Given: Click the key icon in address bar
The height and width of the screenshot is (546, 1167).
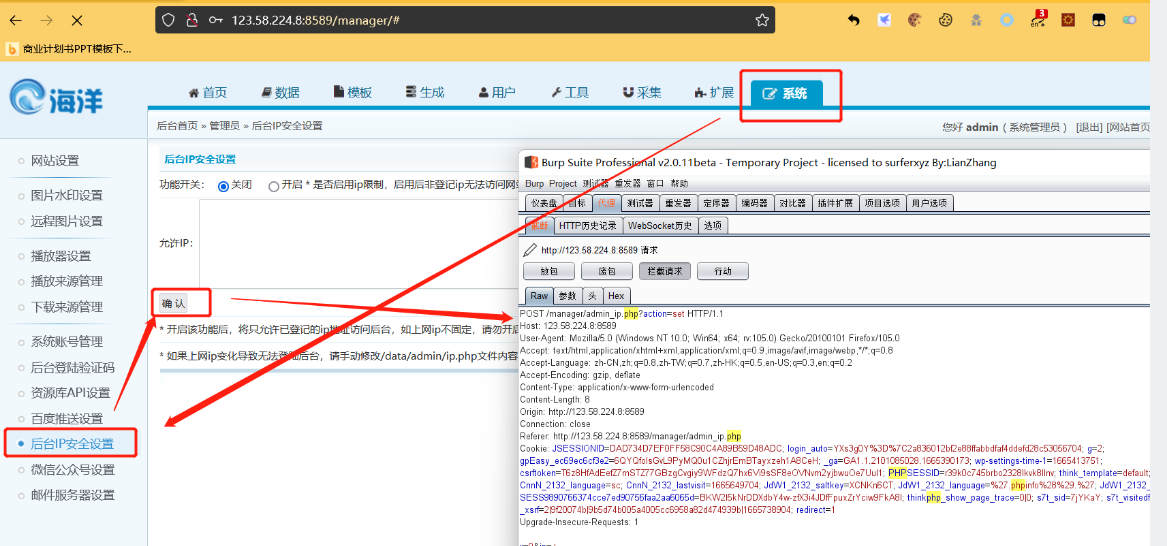Looking at the screenshot, I should [216, 20].
